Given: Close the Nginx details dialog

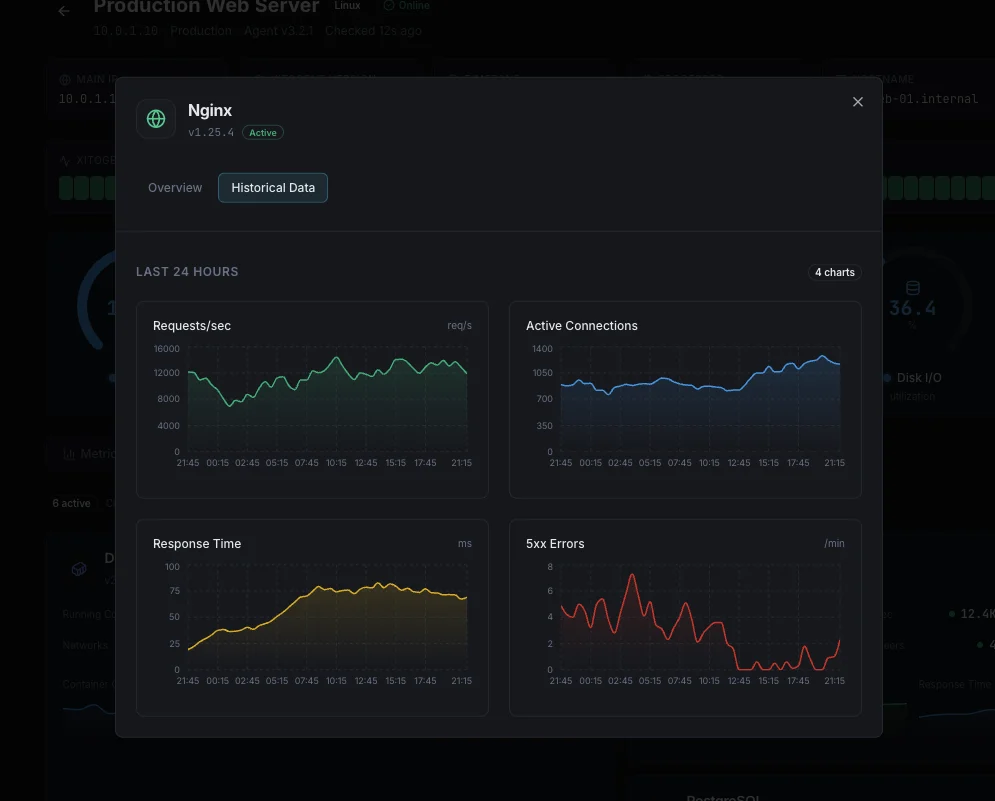Looking at the screenshot, I should (x=857, y=102).
